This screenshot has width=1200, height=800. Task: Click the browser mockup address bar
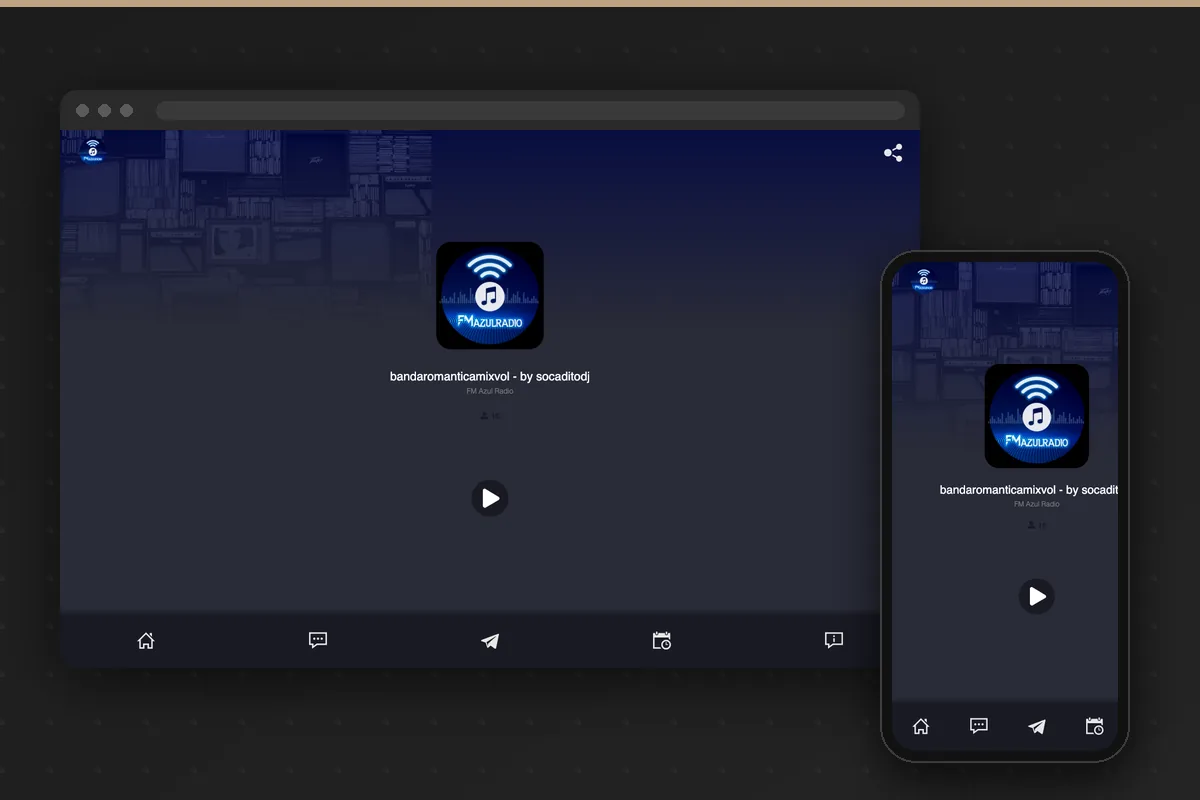[x=530, y=111]
